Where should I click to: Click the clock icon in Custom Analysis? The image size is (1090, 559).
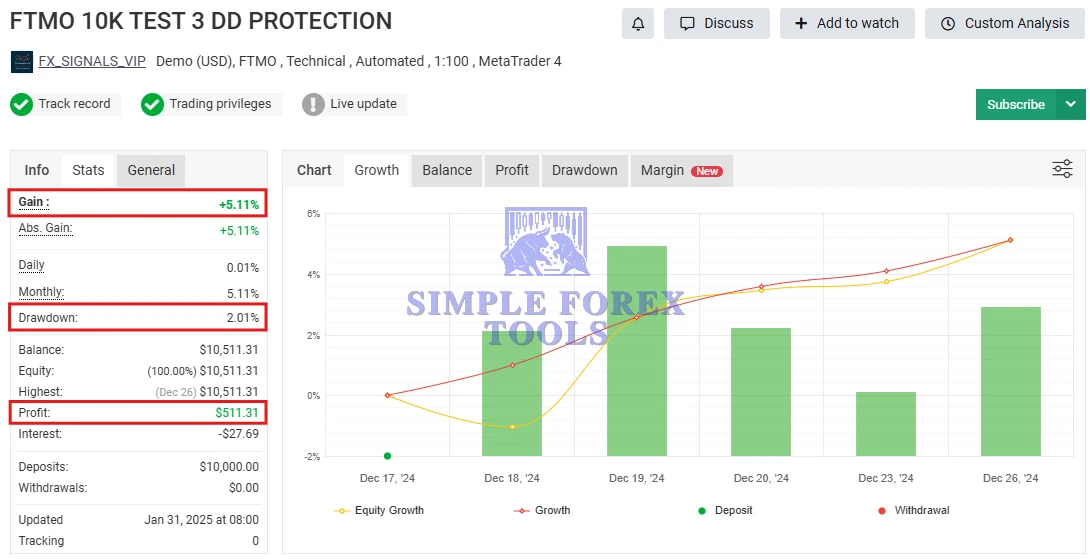point(948,23)
